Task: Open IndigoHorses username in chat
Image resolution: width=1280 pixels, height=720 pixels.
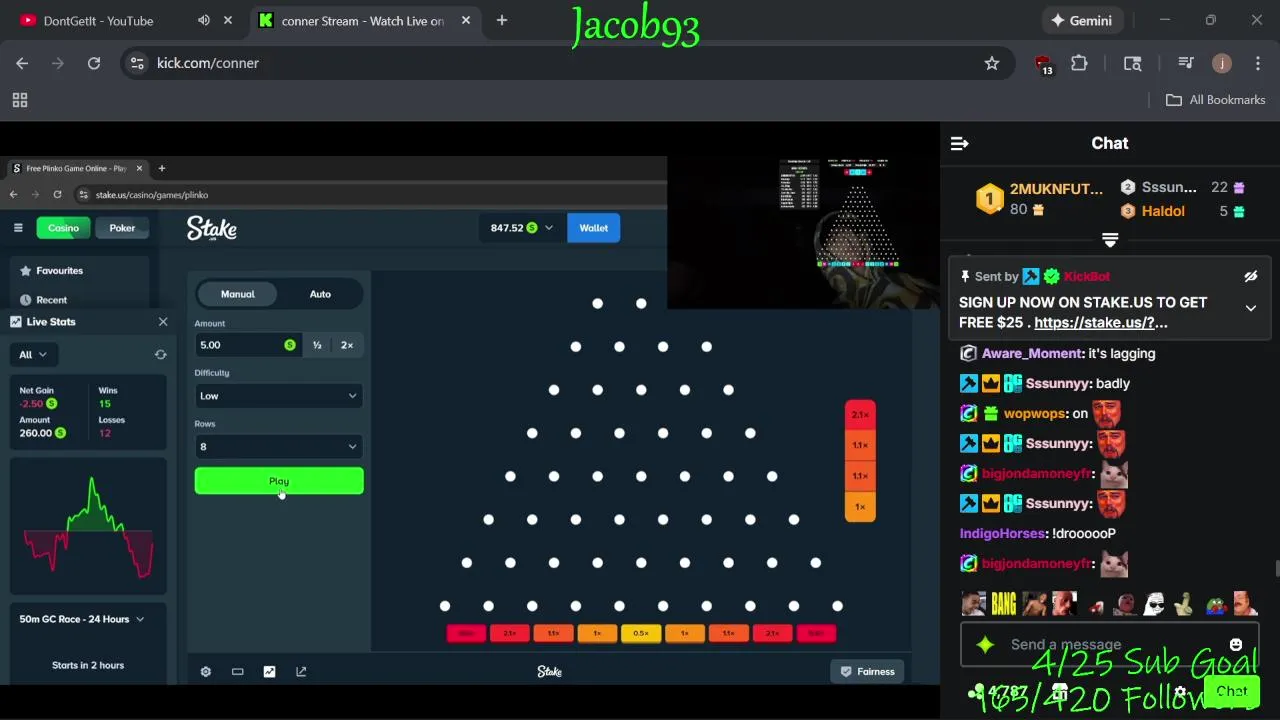Action: (x=1003, y=533)
